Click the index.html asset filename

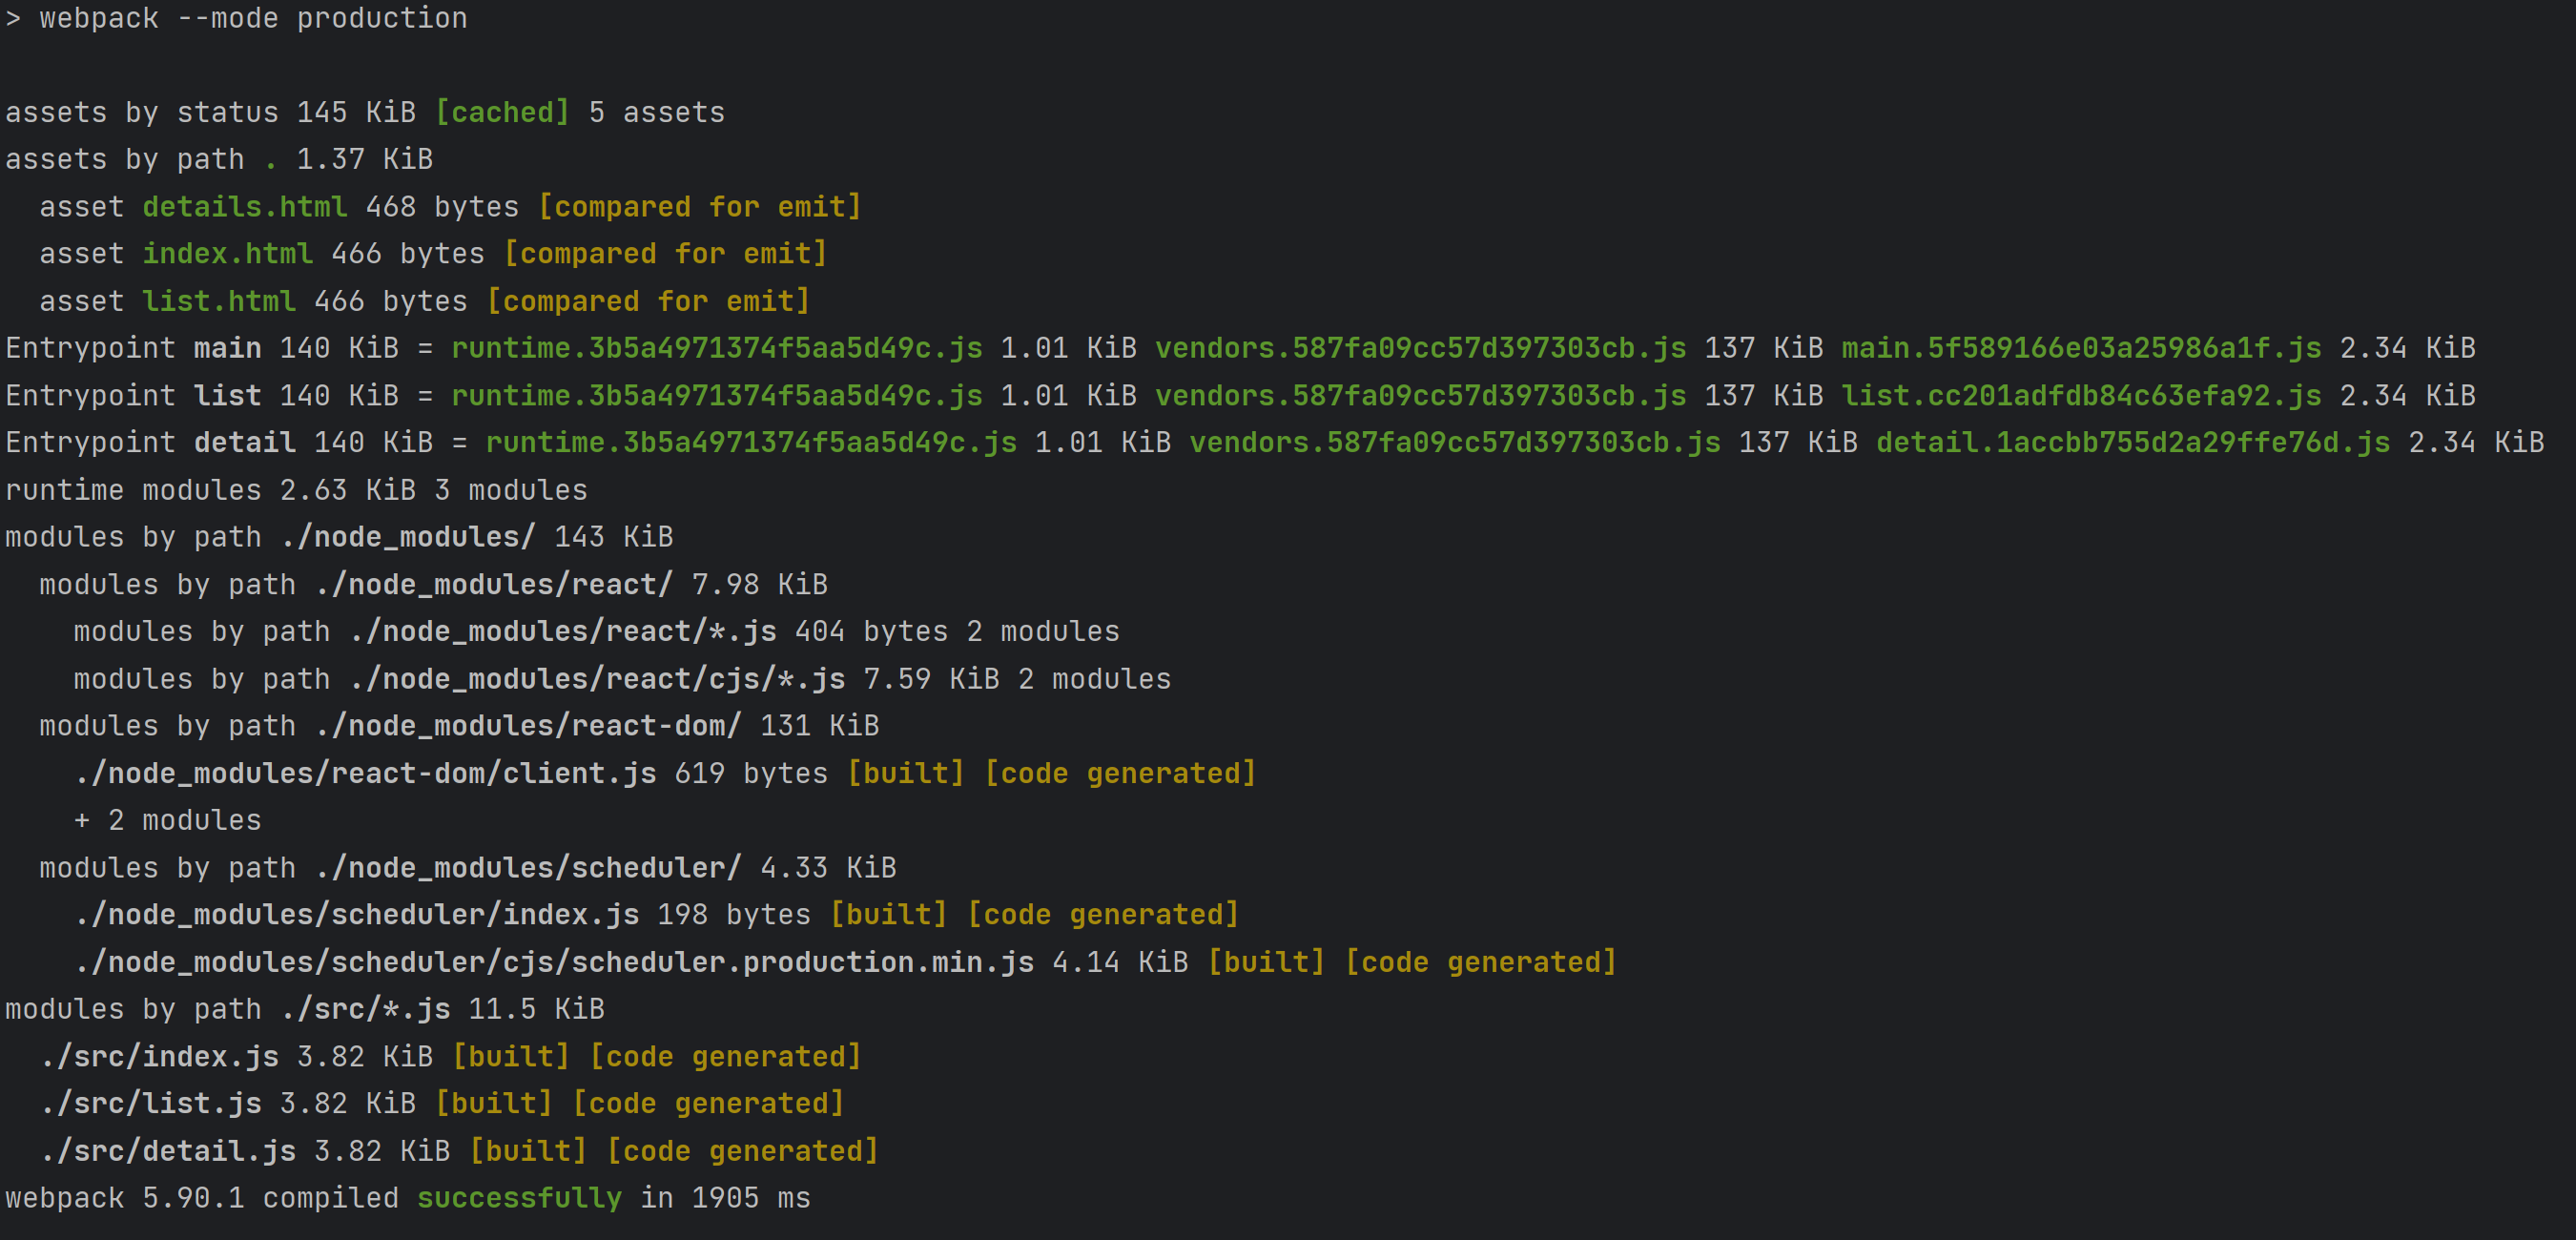pos(227,254)
